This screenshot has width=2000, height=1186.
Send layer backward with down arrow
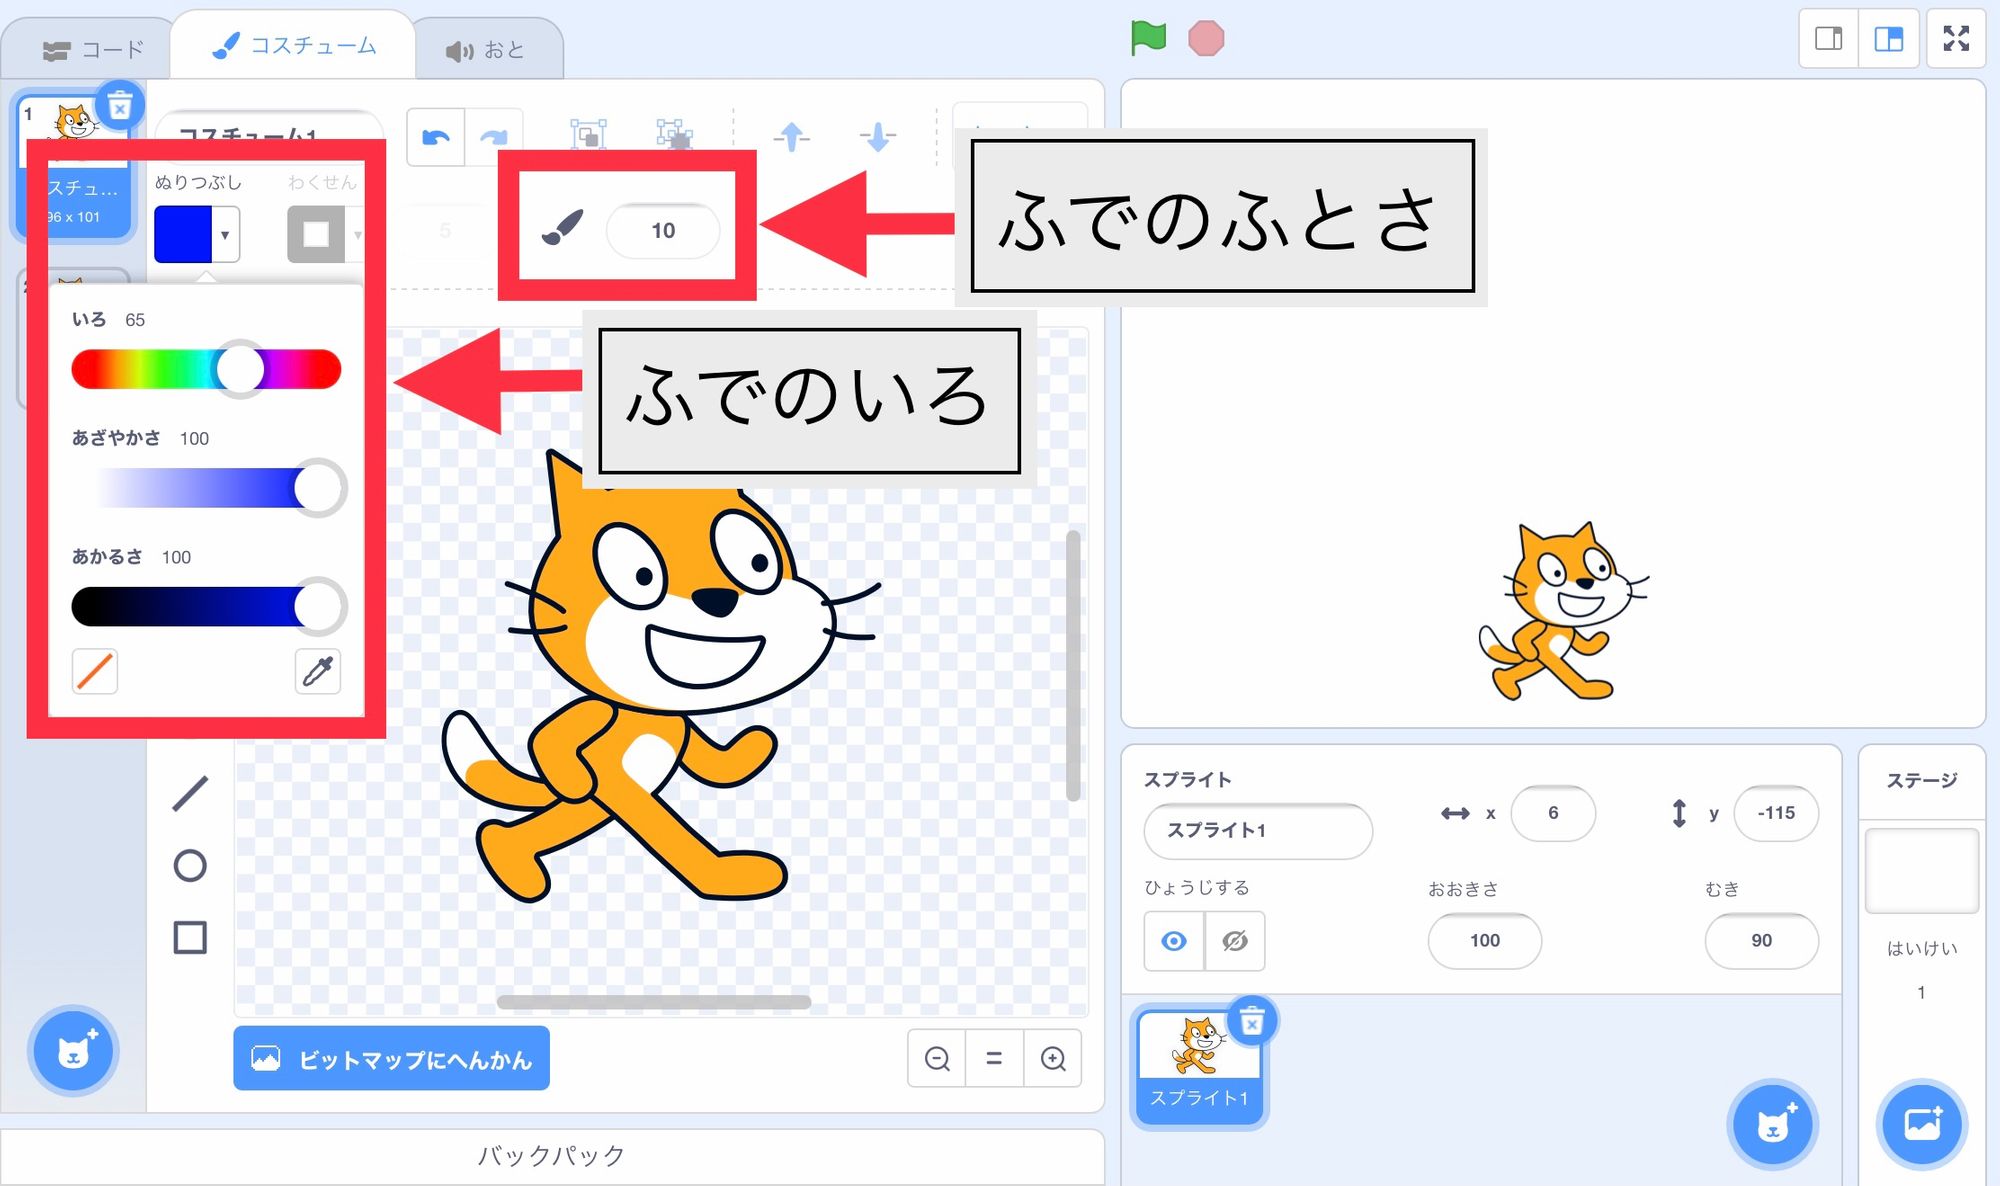[x=877, y=136]
